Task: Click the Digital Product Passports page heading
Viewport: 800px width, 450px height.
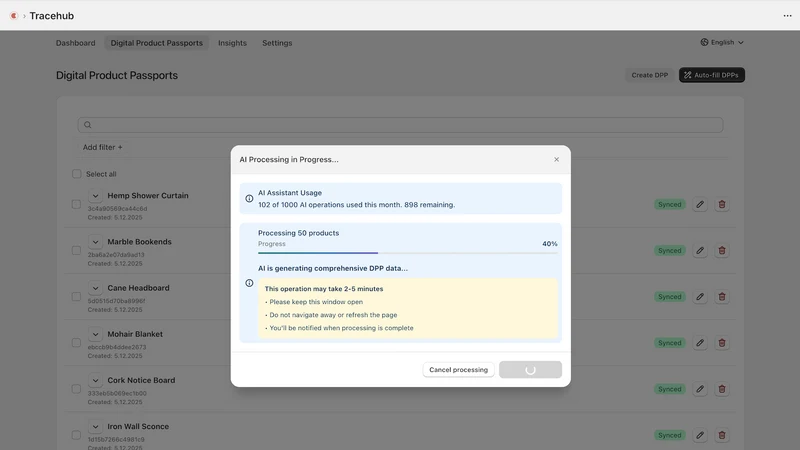Action: coord(117,76)
